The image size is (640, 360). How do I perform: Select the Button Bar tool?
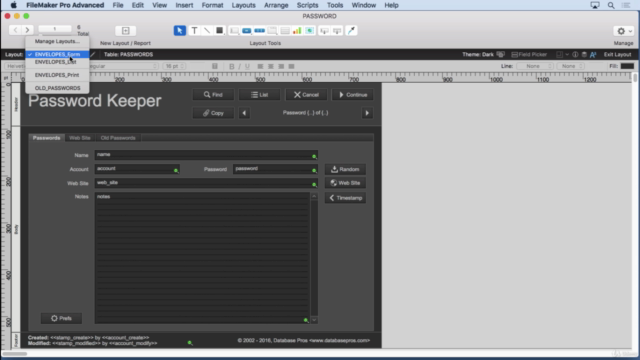click(x=259, y=31)
